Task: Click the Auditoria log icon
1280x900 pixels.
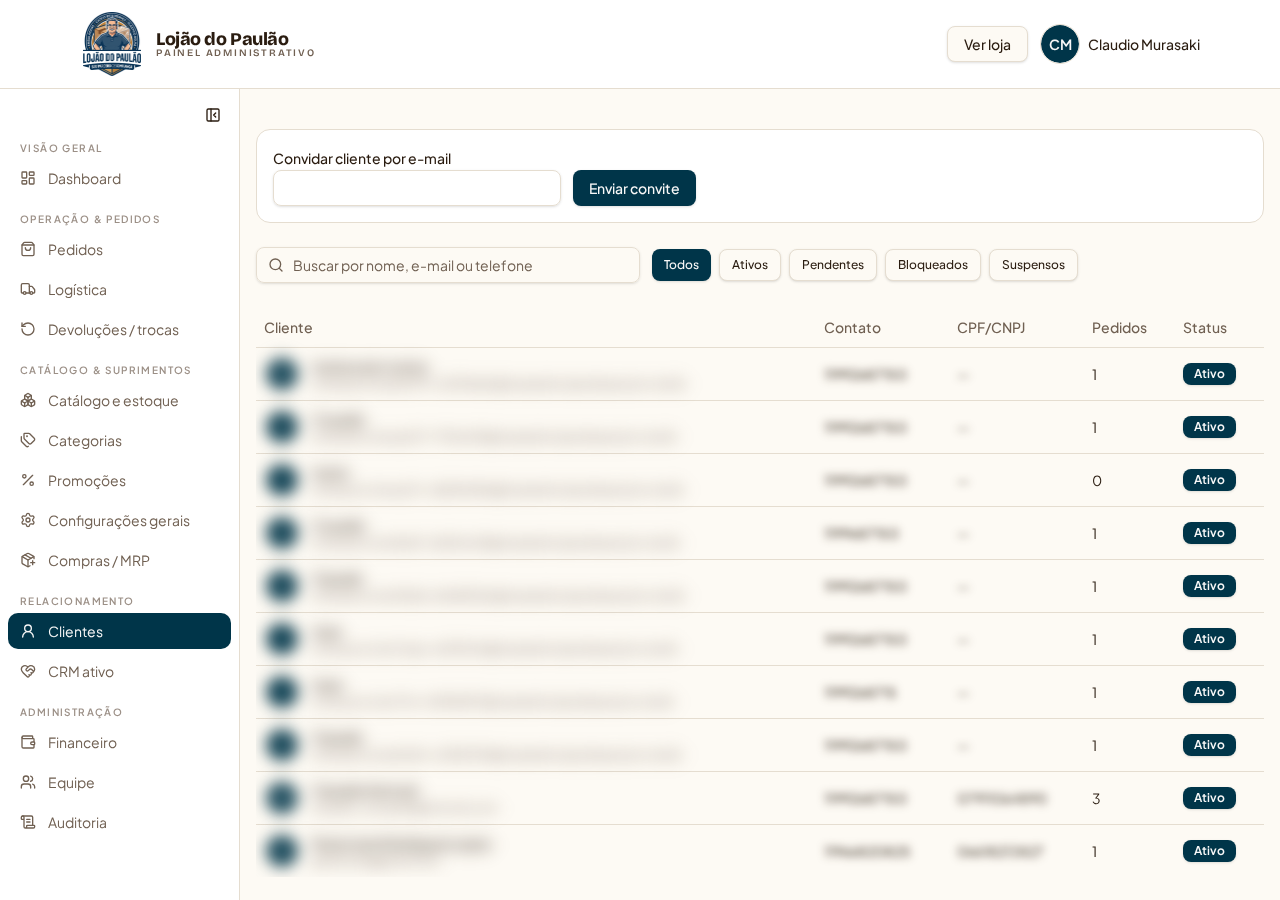Action: click(28, 822)
